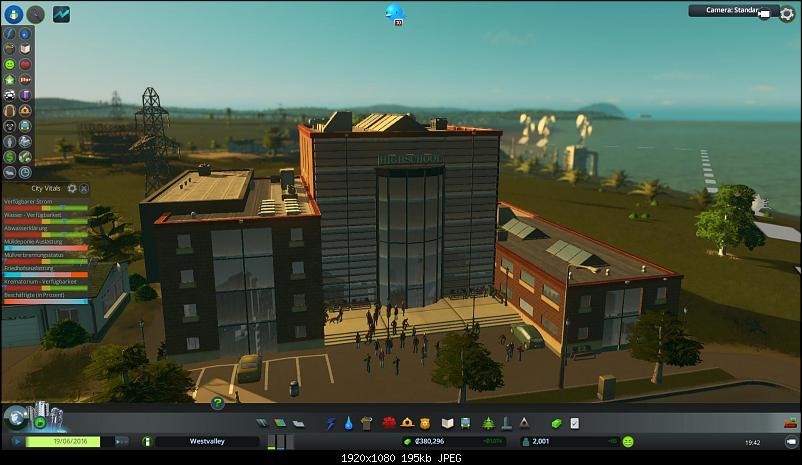This screenshot has height=465, width=802.
Task: Close the City Vitals panel
Action: tap(84, 188)
